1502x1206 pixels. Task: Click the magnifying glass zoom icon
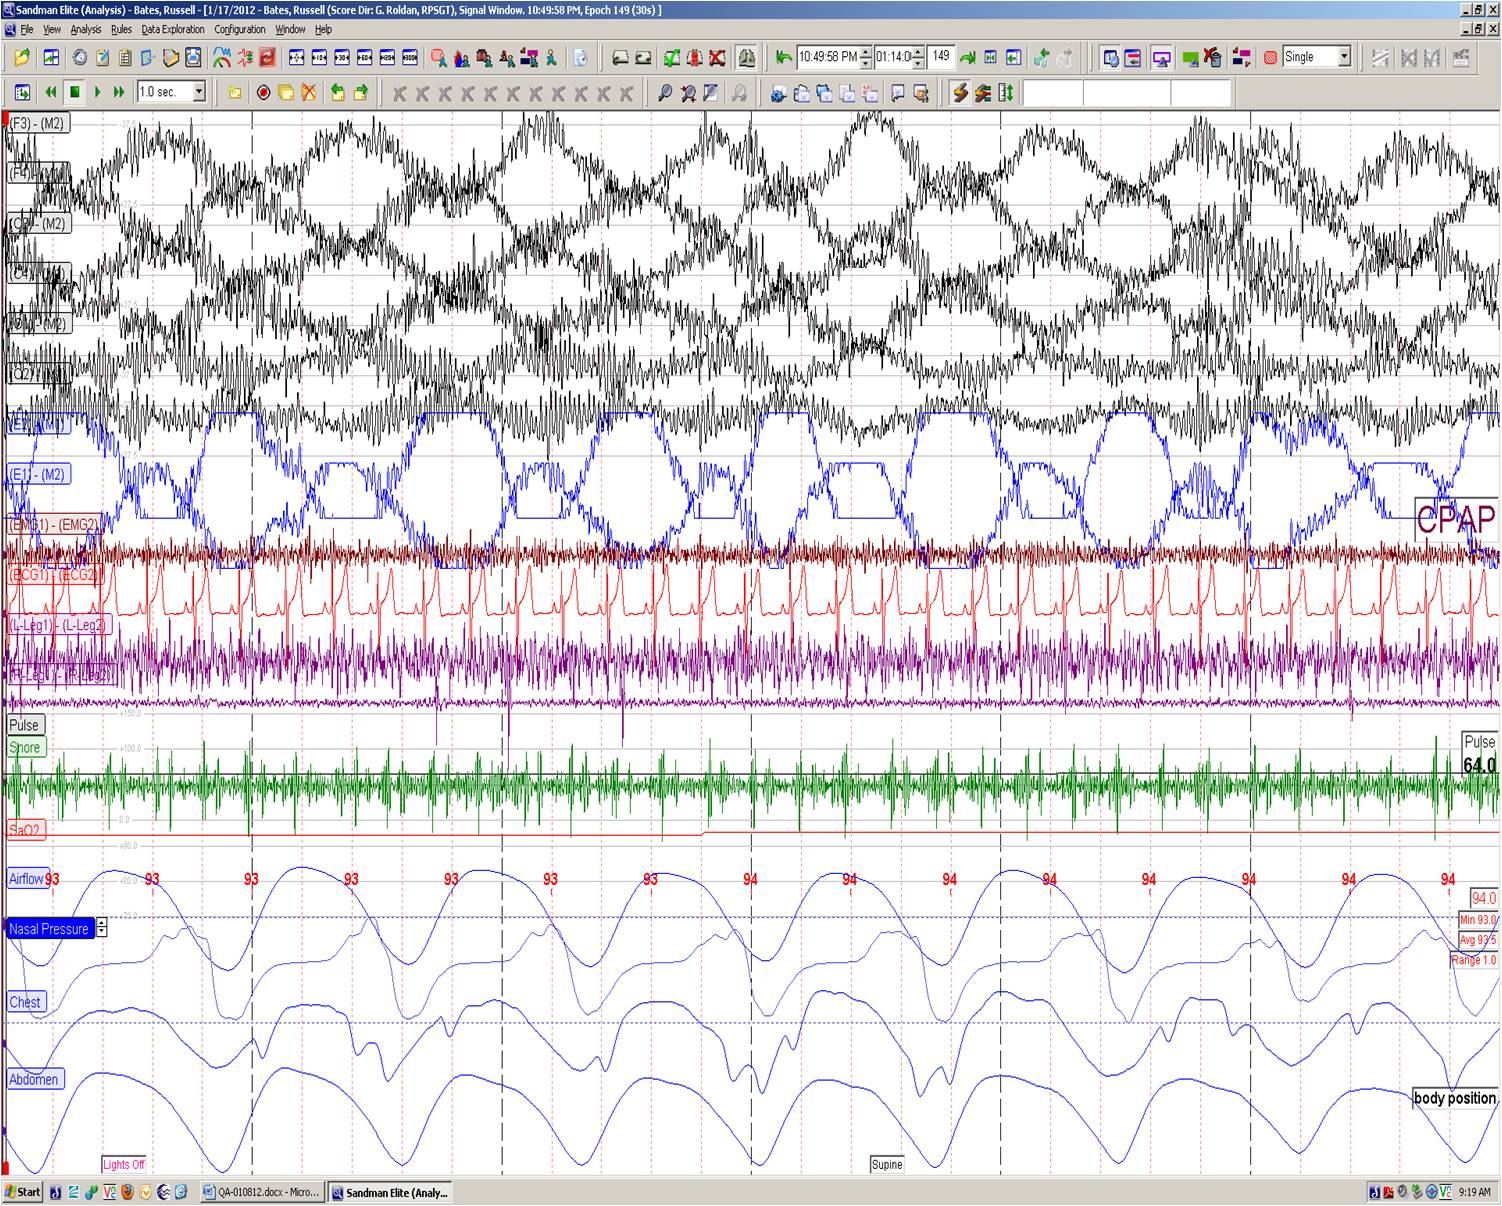(x=664, y=93)
